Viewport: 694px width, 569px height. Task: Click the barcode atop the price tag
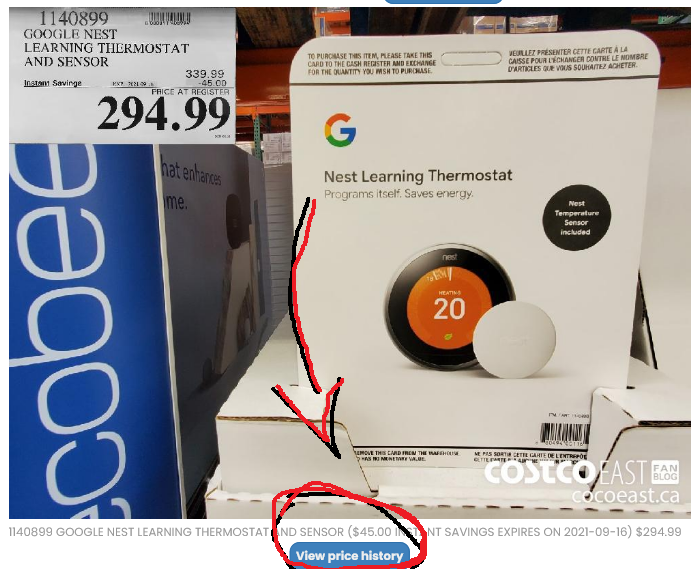(x=167, y=18)
